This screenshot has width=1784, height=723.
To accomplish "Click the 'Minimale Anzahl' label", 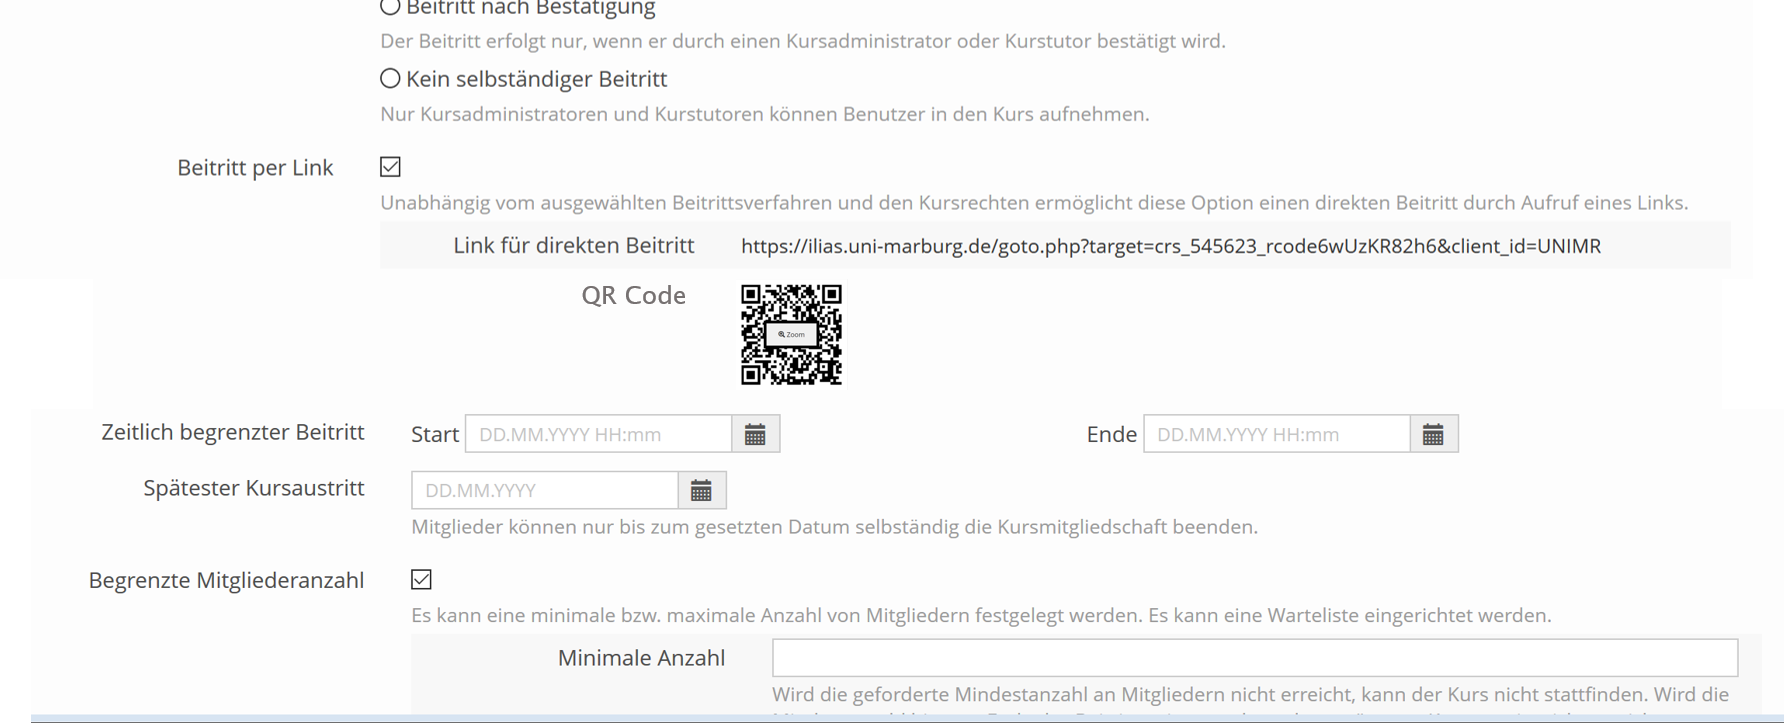I will click(x=641, y=658).
